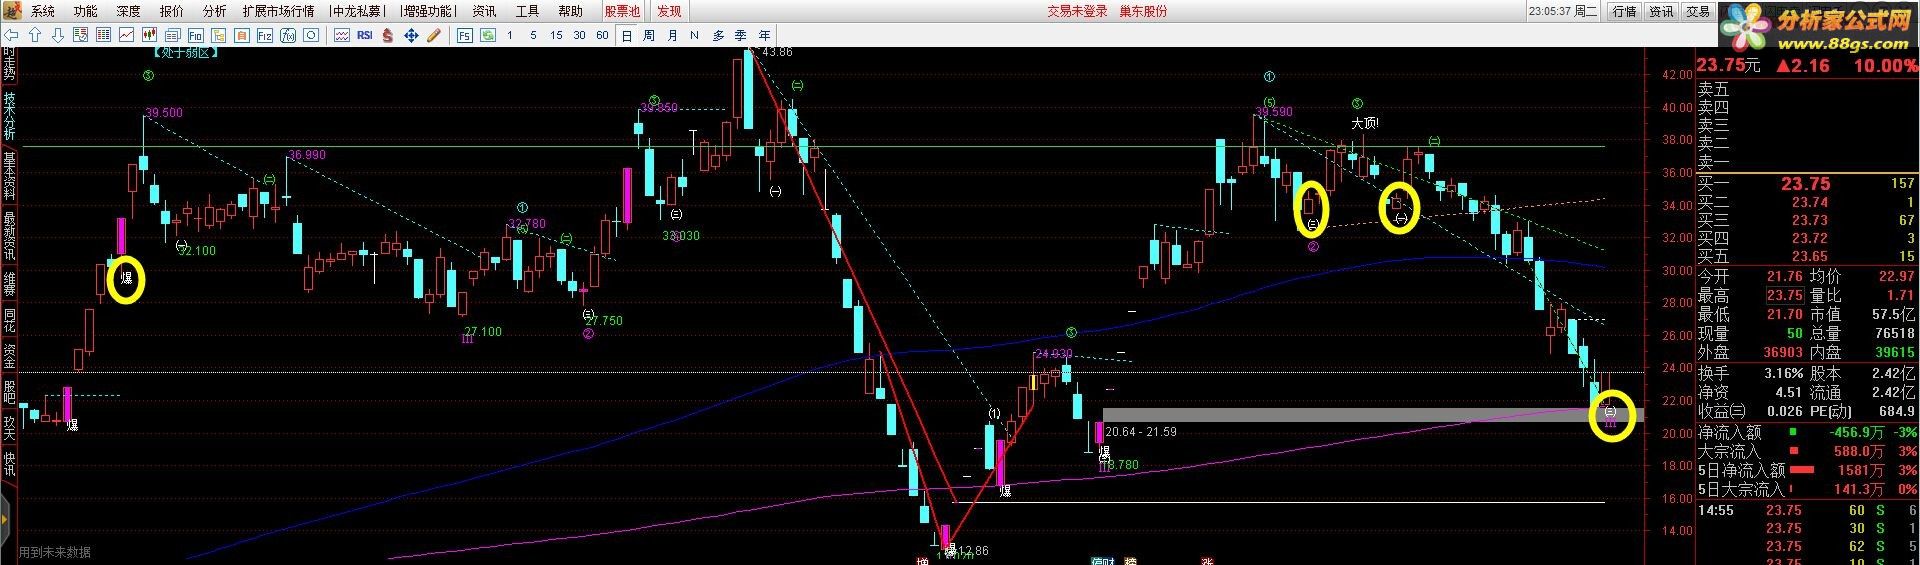Screen dimensions: 1920x565
Task: Select the weekly 周 period
Action: coord(649,36)
